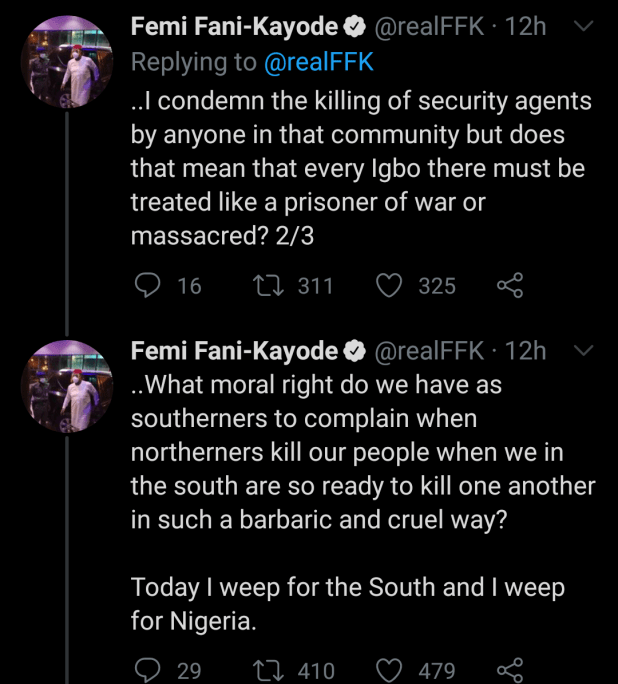Image resolution: width=618 pixels, height=684 pixels.
Task: Like the tweet with 479 likes
Action: pos(389,669)
